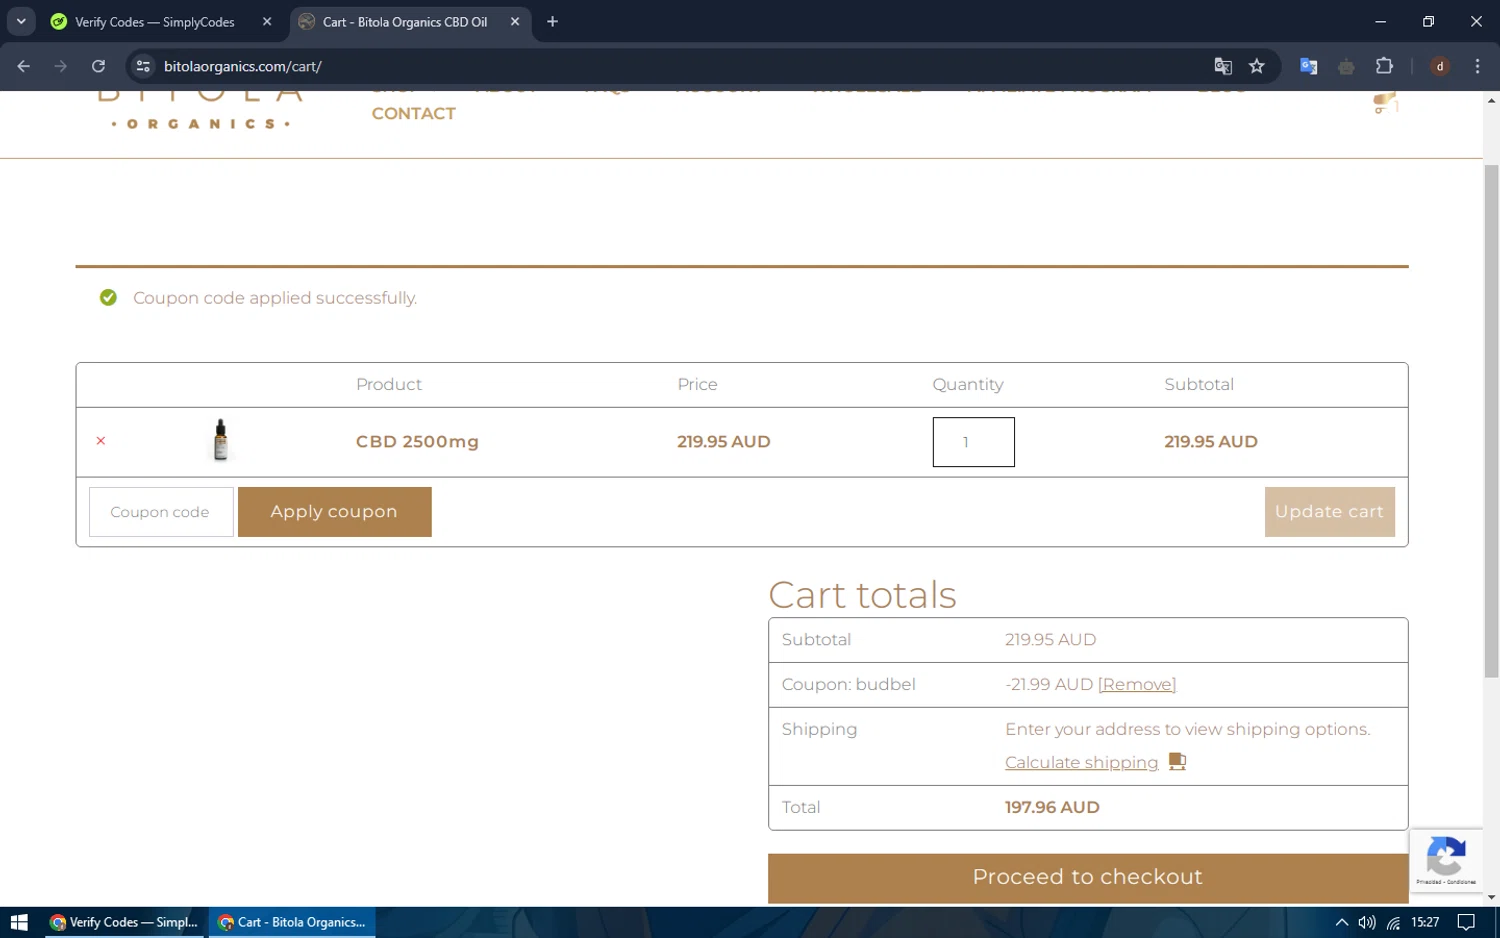Click the coupon discount -21.99 AUD
The image size is (1500, 938).
(1049, 685)
